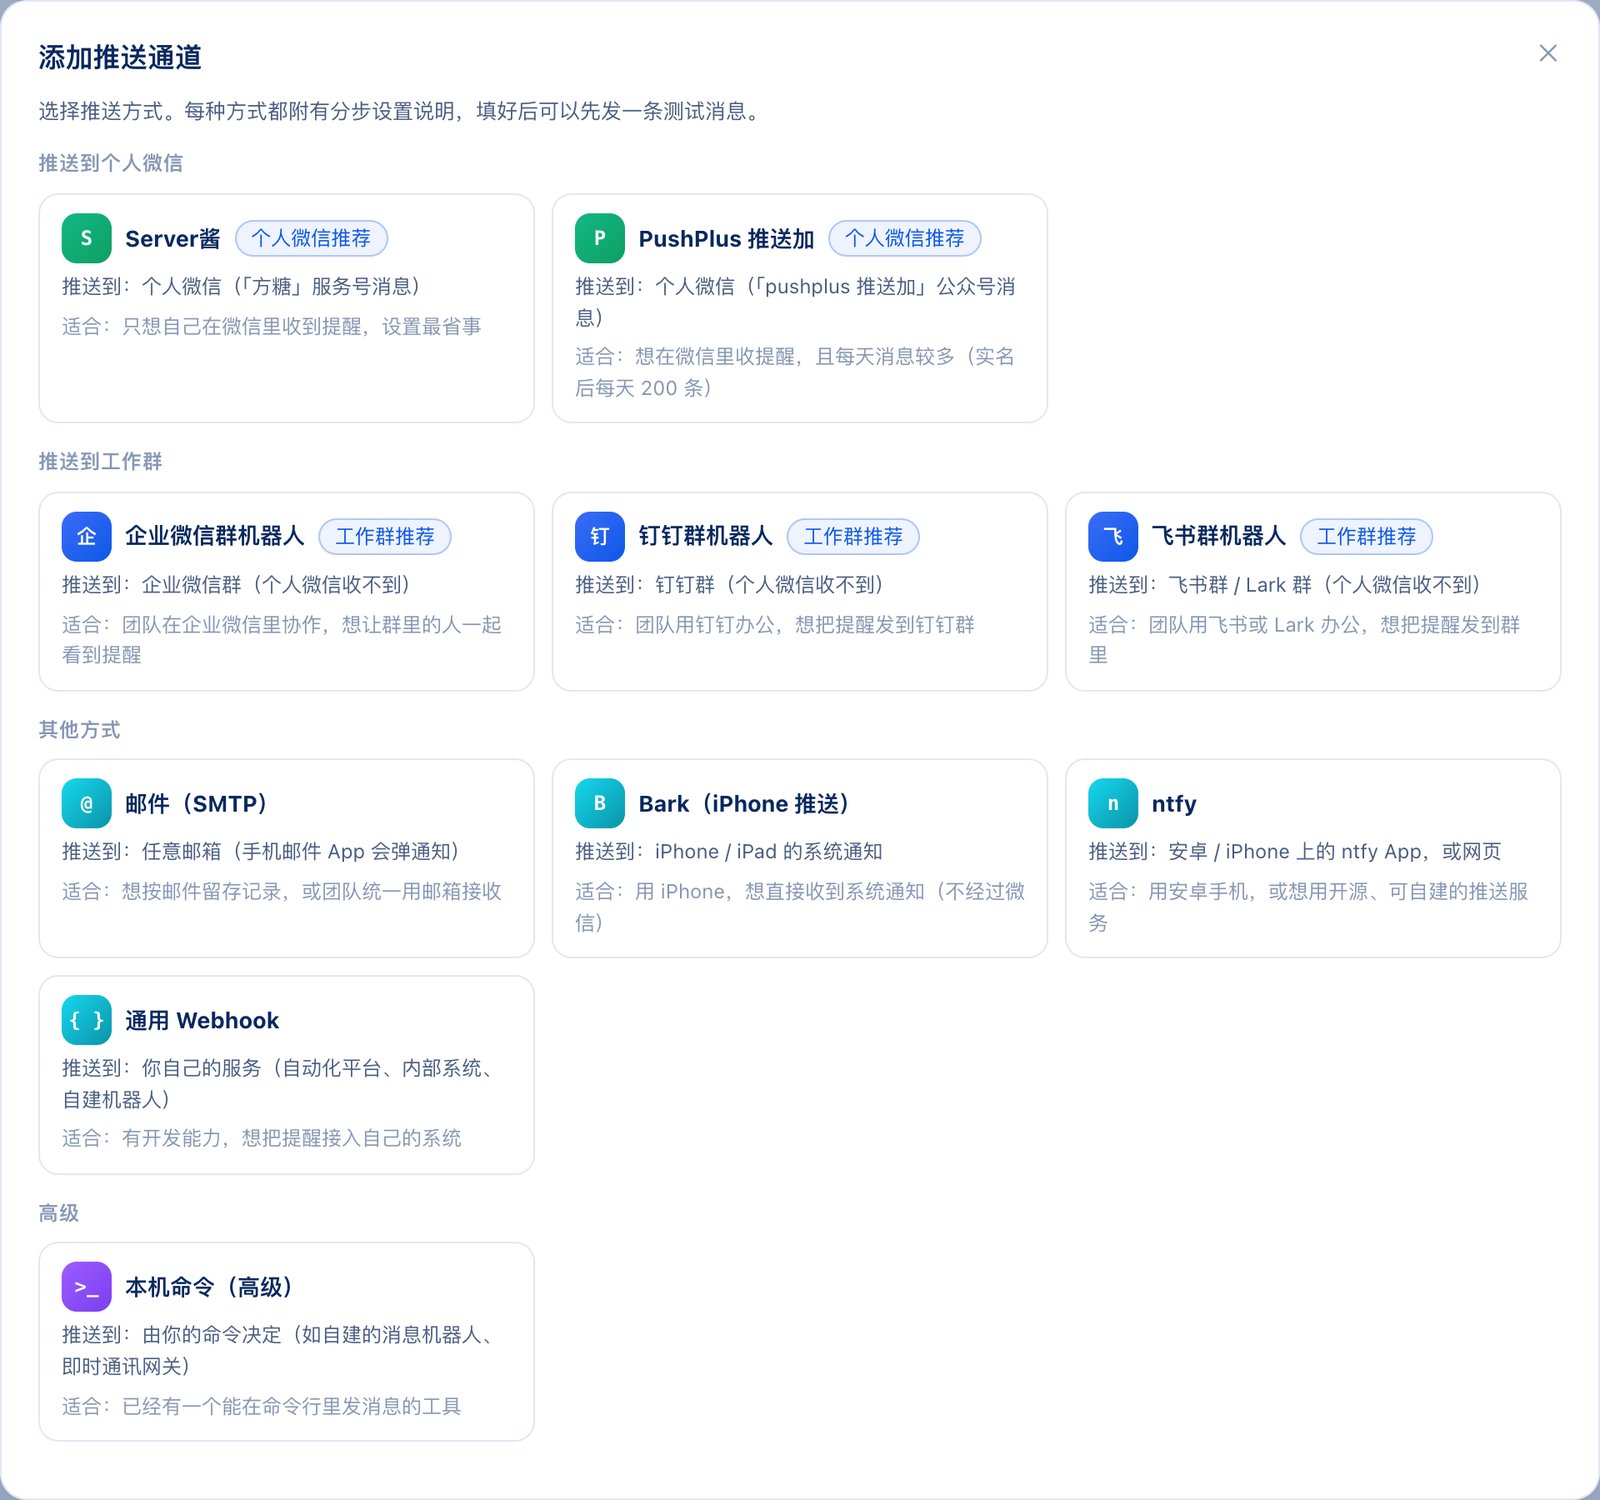Click 高级 section heading
The width and height of the screenshot is (1600, 1500).
59,1213
